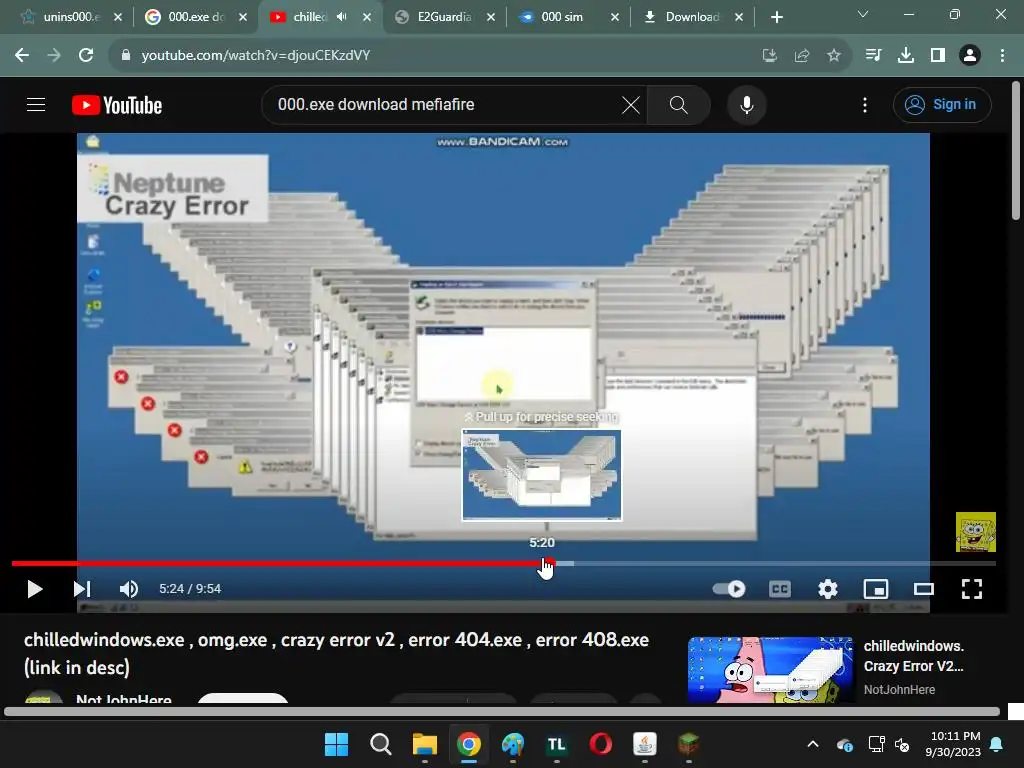
Task: Open the clock showing 10:11 PM
Action: [953, 744]
